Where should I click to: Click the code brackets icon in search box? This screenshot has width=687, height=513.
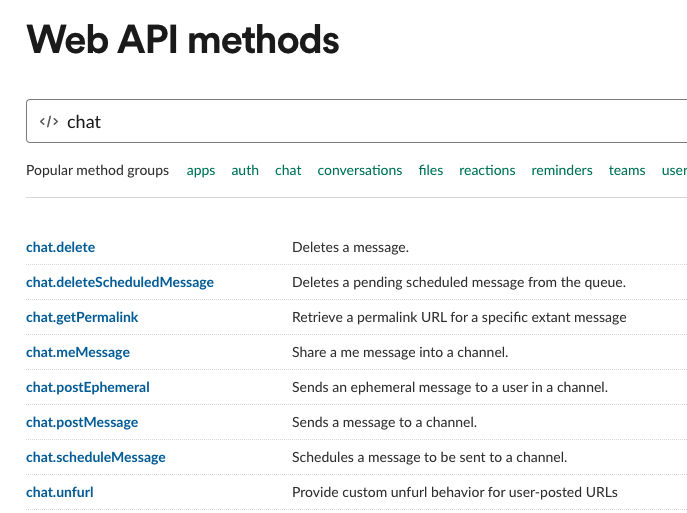(49, 121)
